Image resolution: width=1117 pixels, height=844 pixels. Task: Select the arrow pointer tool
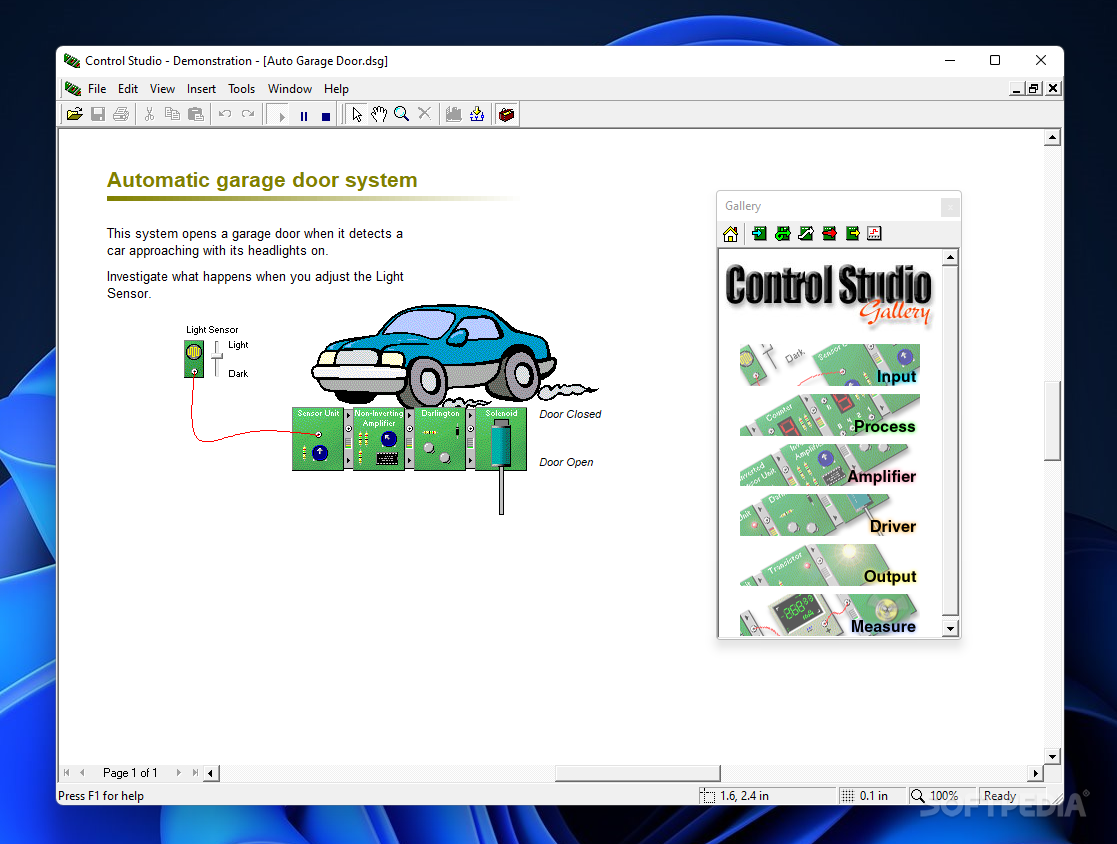click(x=357, y=114)
